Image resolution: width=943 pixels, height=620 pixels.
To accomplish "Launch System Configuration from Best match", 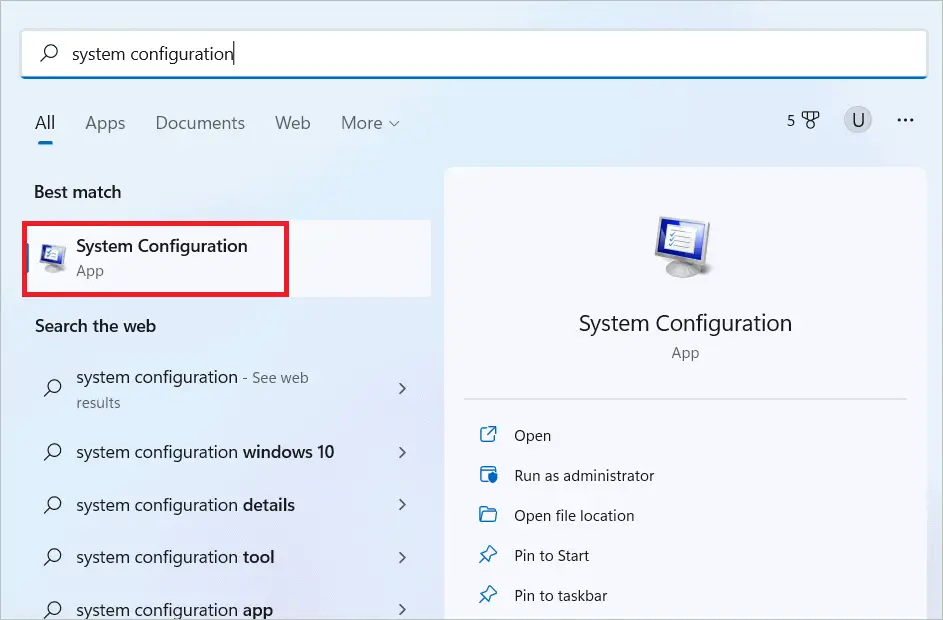I will pyautogui.click(x=160, y=255).
